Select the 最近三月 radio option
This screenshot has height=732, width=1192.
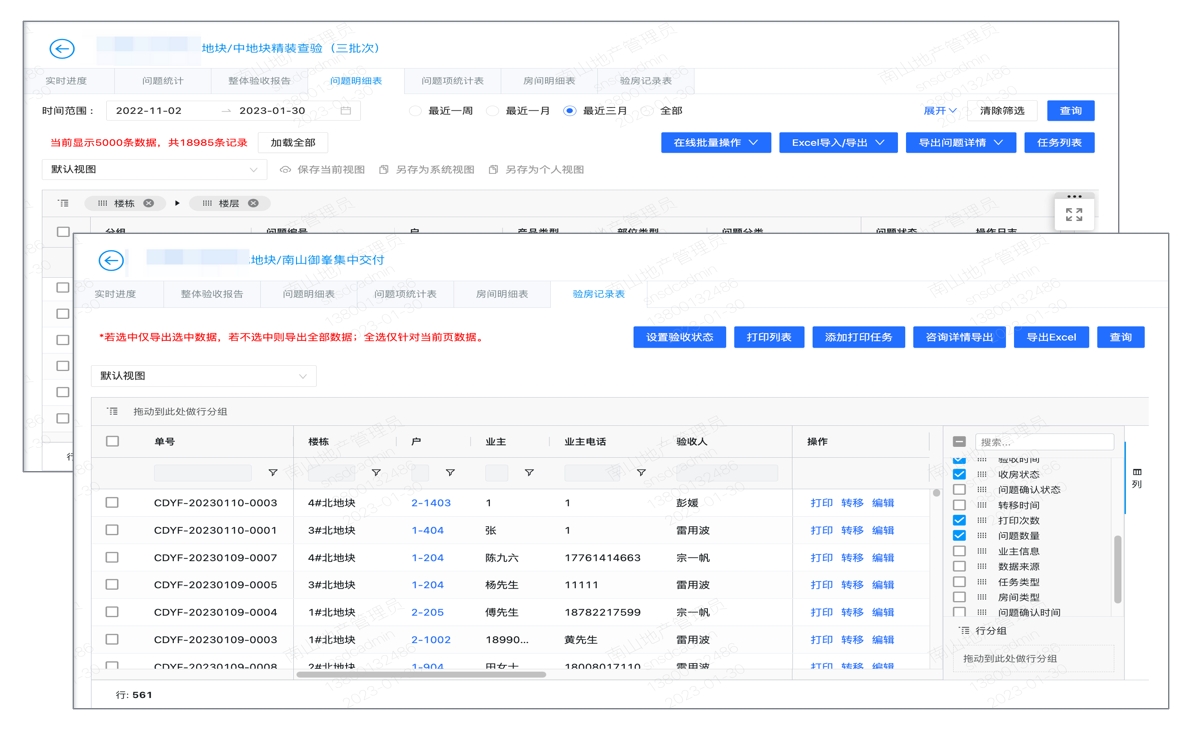569,111
